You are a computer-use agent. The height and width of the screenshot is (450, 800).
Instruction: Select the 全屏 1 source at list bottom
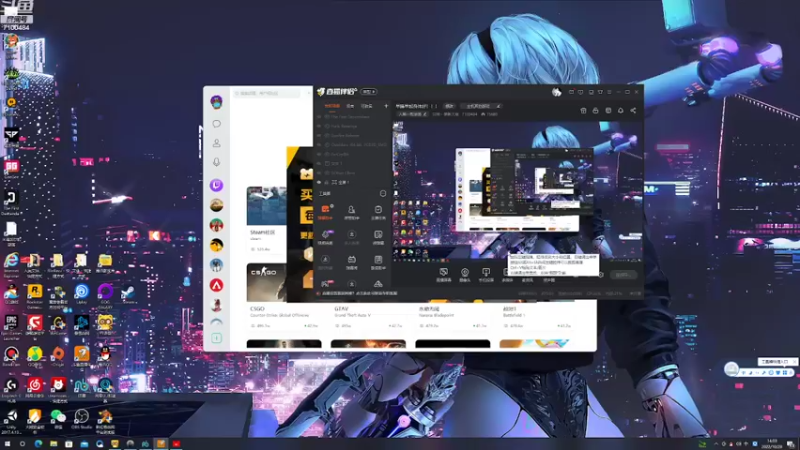point(341,182)
